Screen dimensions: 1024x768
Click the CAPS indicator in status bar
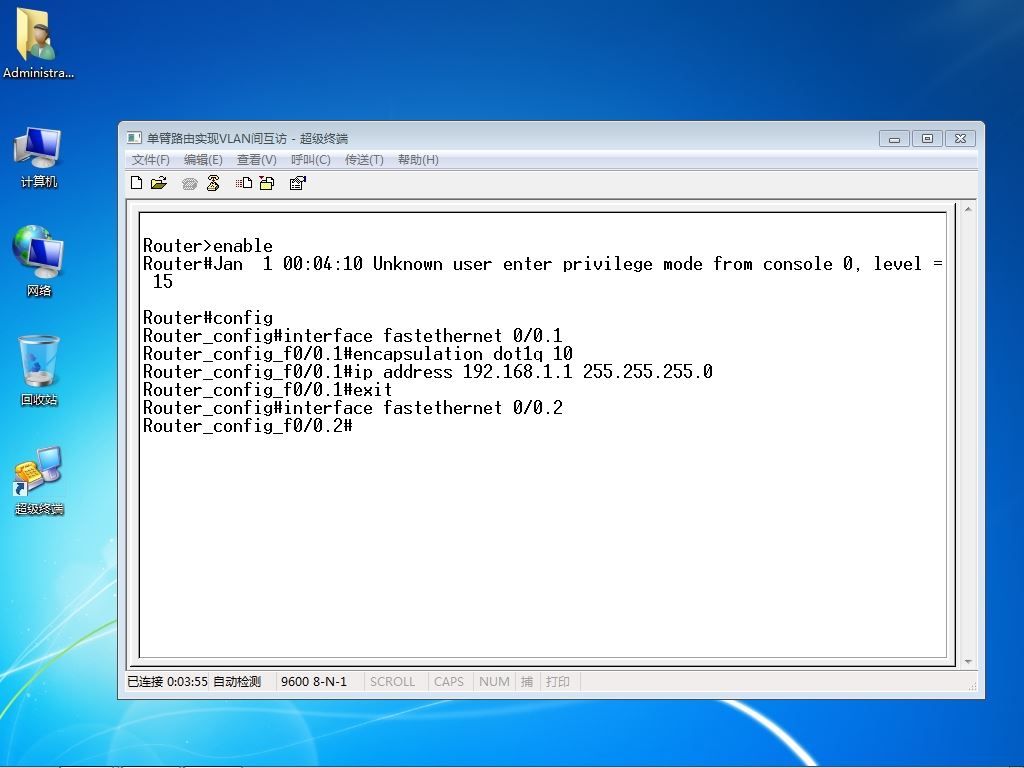tap(449, 682)
